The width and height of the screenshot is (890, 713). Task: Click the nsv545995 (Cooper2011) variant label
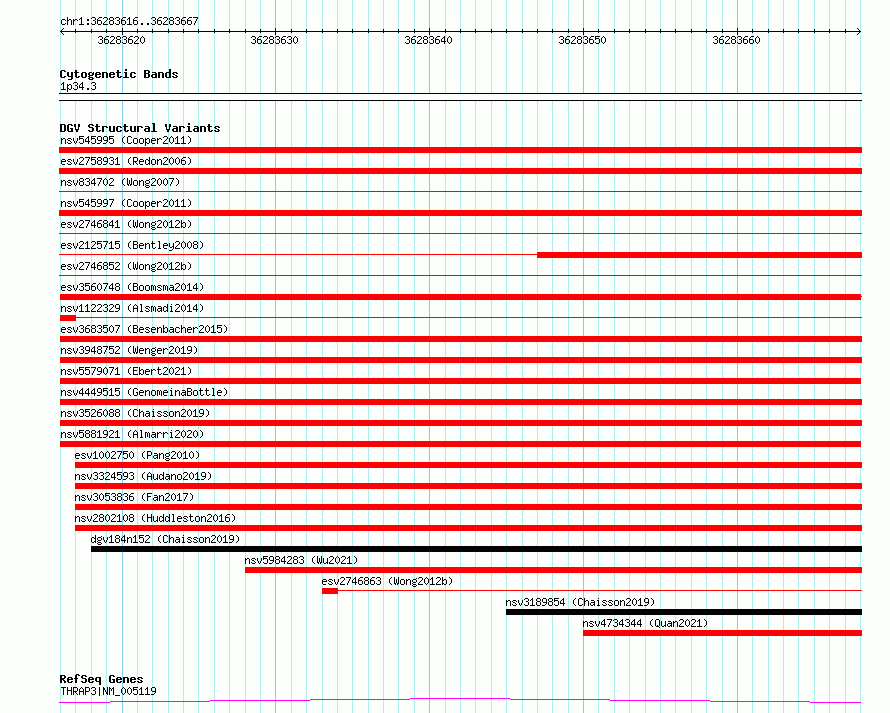pyautogui.click(x=126, y=140)
